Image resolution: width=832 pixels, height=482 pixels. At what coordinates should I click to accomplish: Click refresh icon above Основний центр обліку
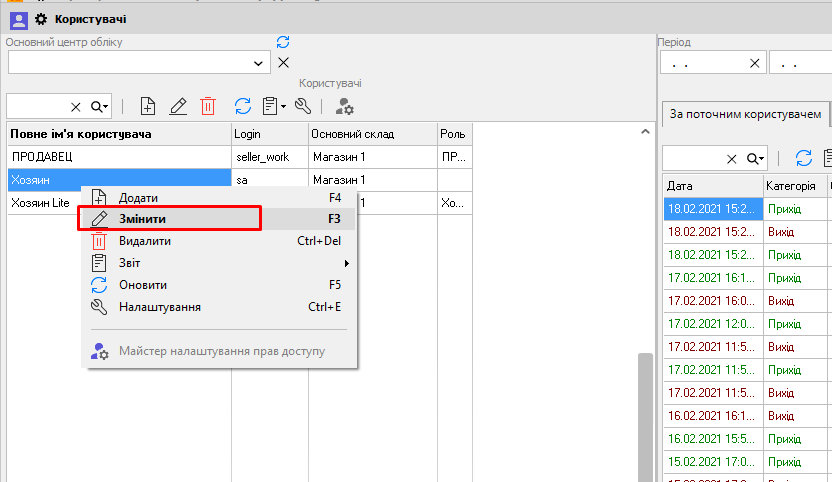[283, 42]
